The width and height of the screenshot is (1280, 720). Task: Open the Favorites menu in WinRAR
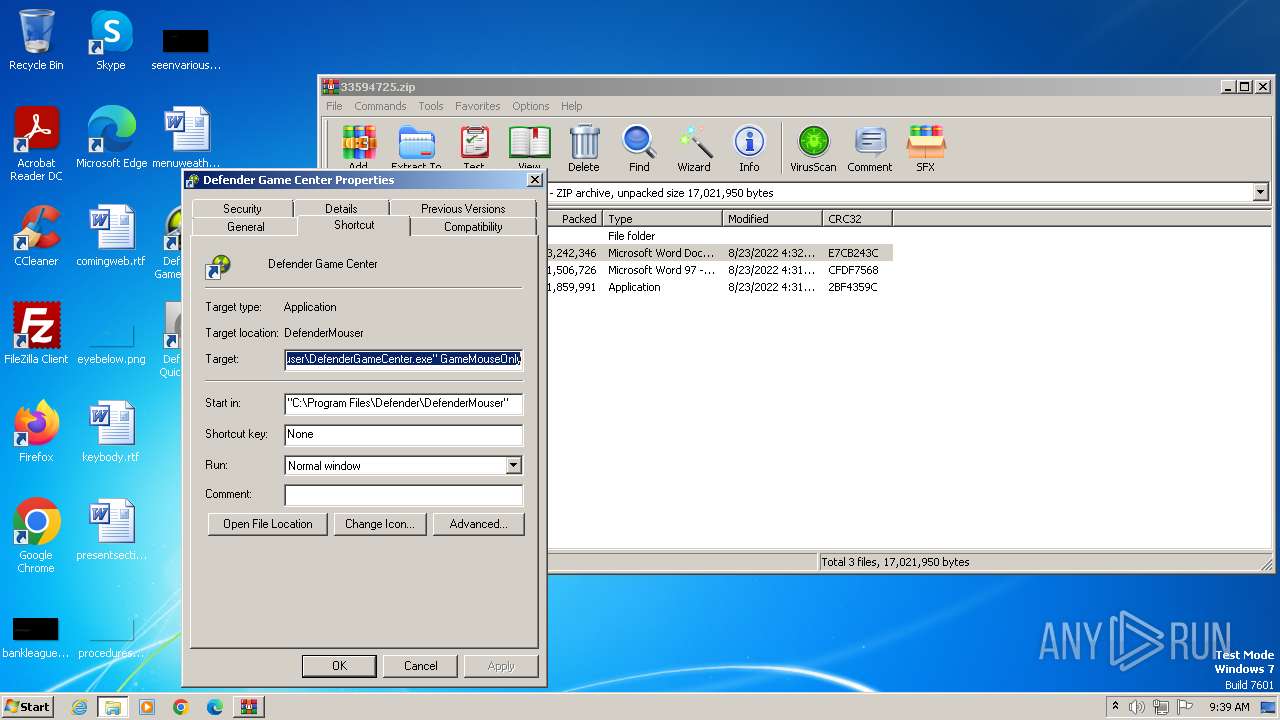tap(478, 106)
